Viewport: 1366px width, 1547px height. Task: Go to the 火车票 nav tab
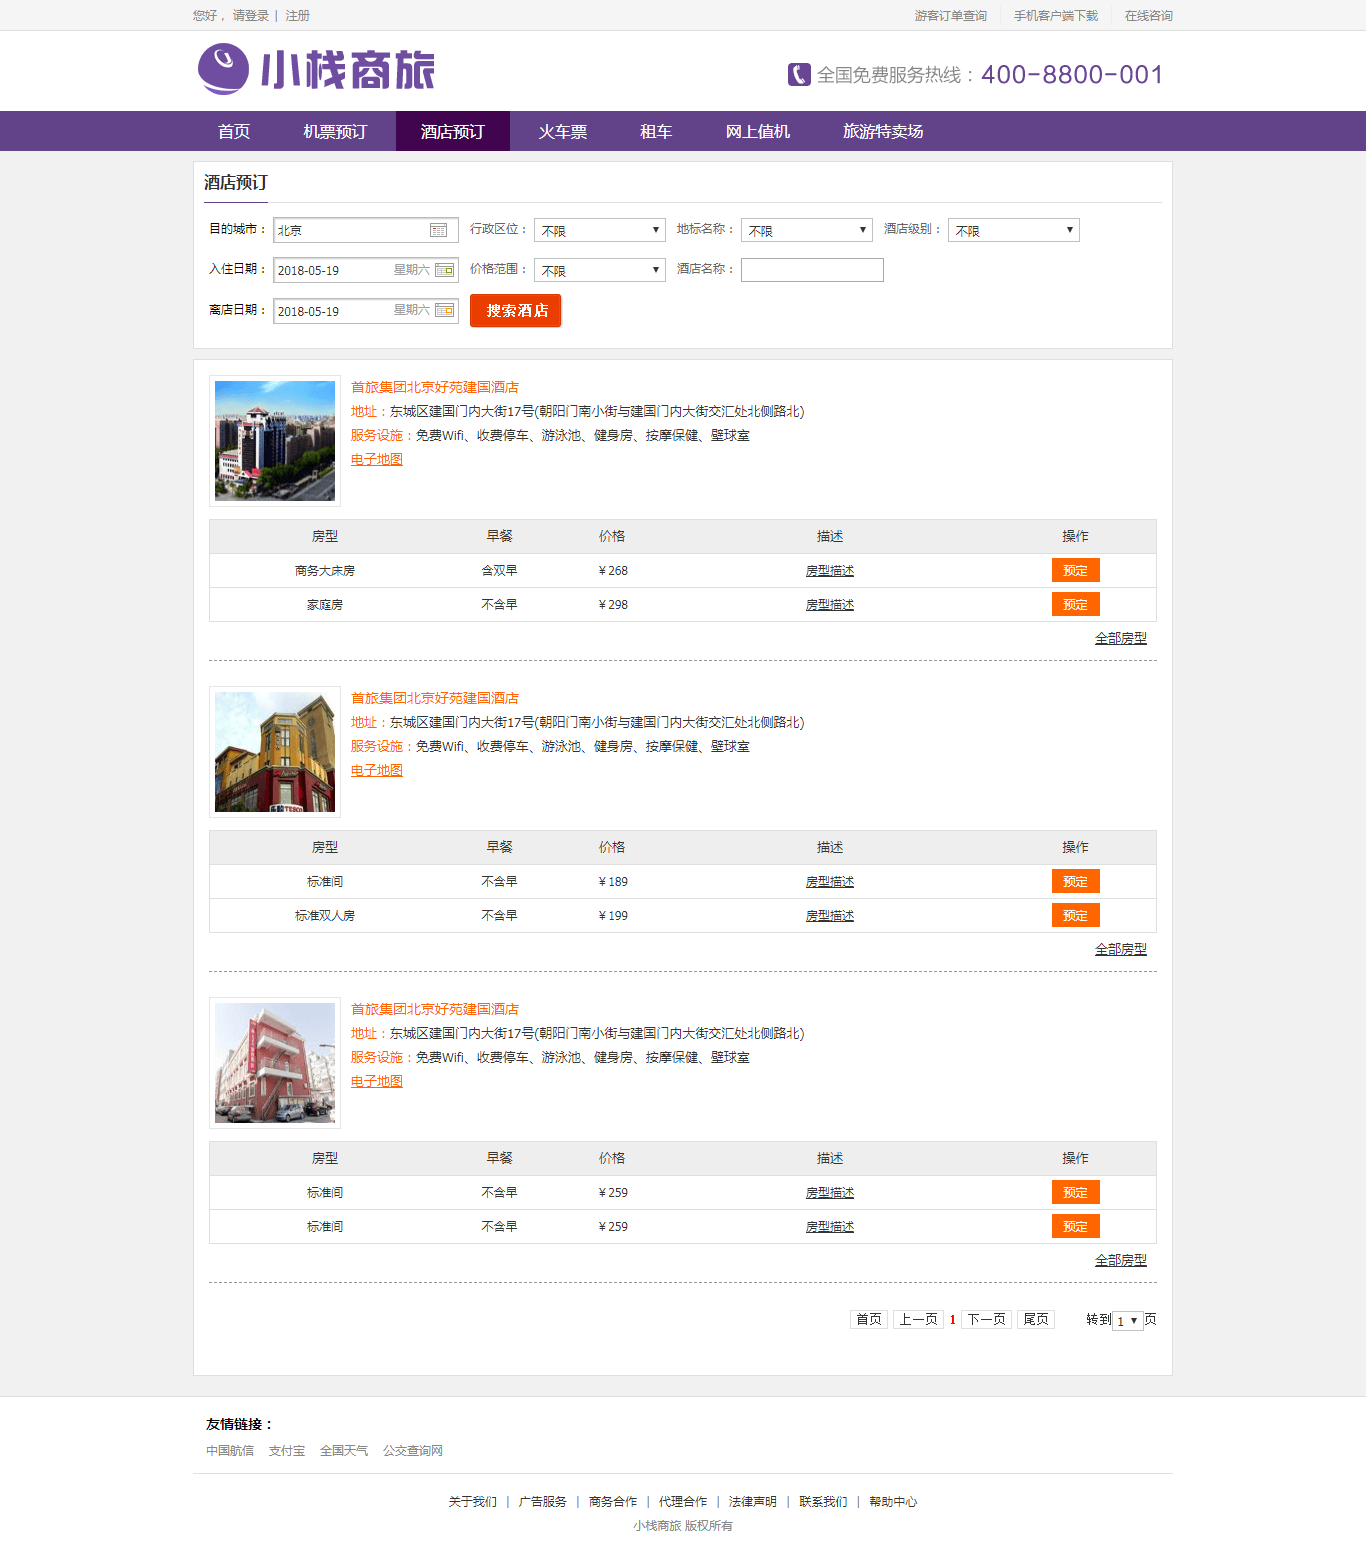(562, 132)
